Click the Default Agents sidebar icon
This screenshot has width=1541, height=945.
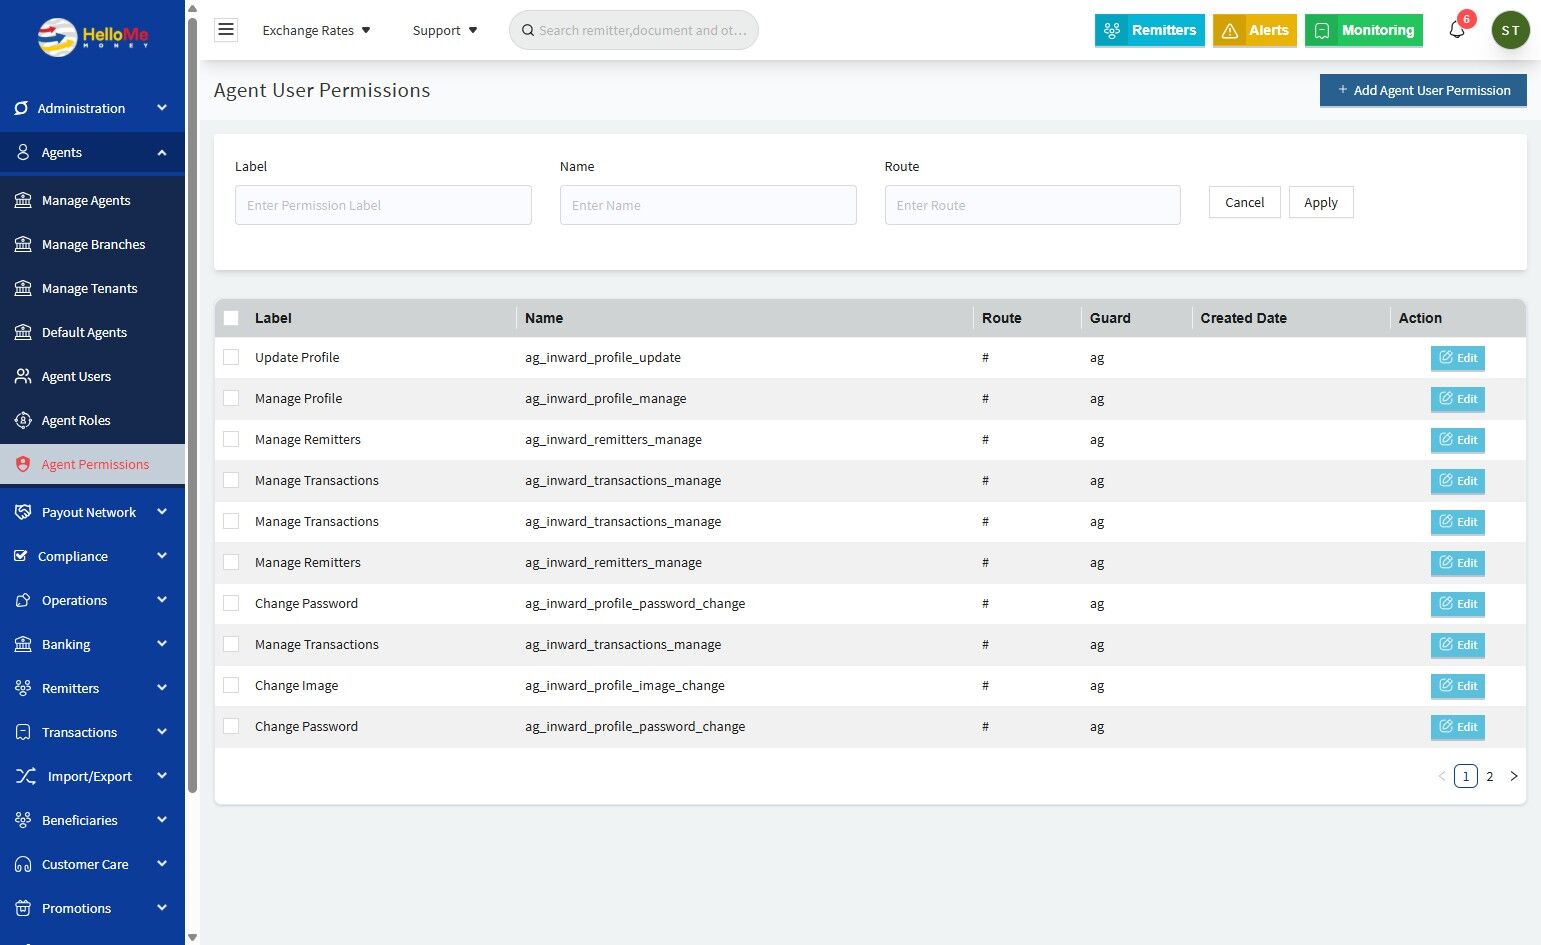(23, 332)
